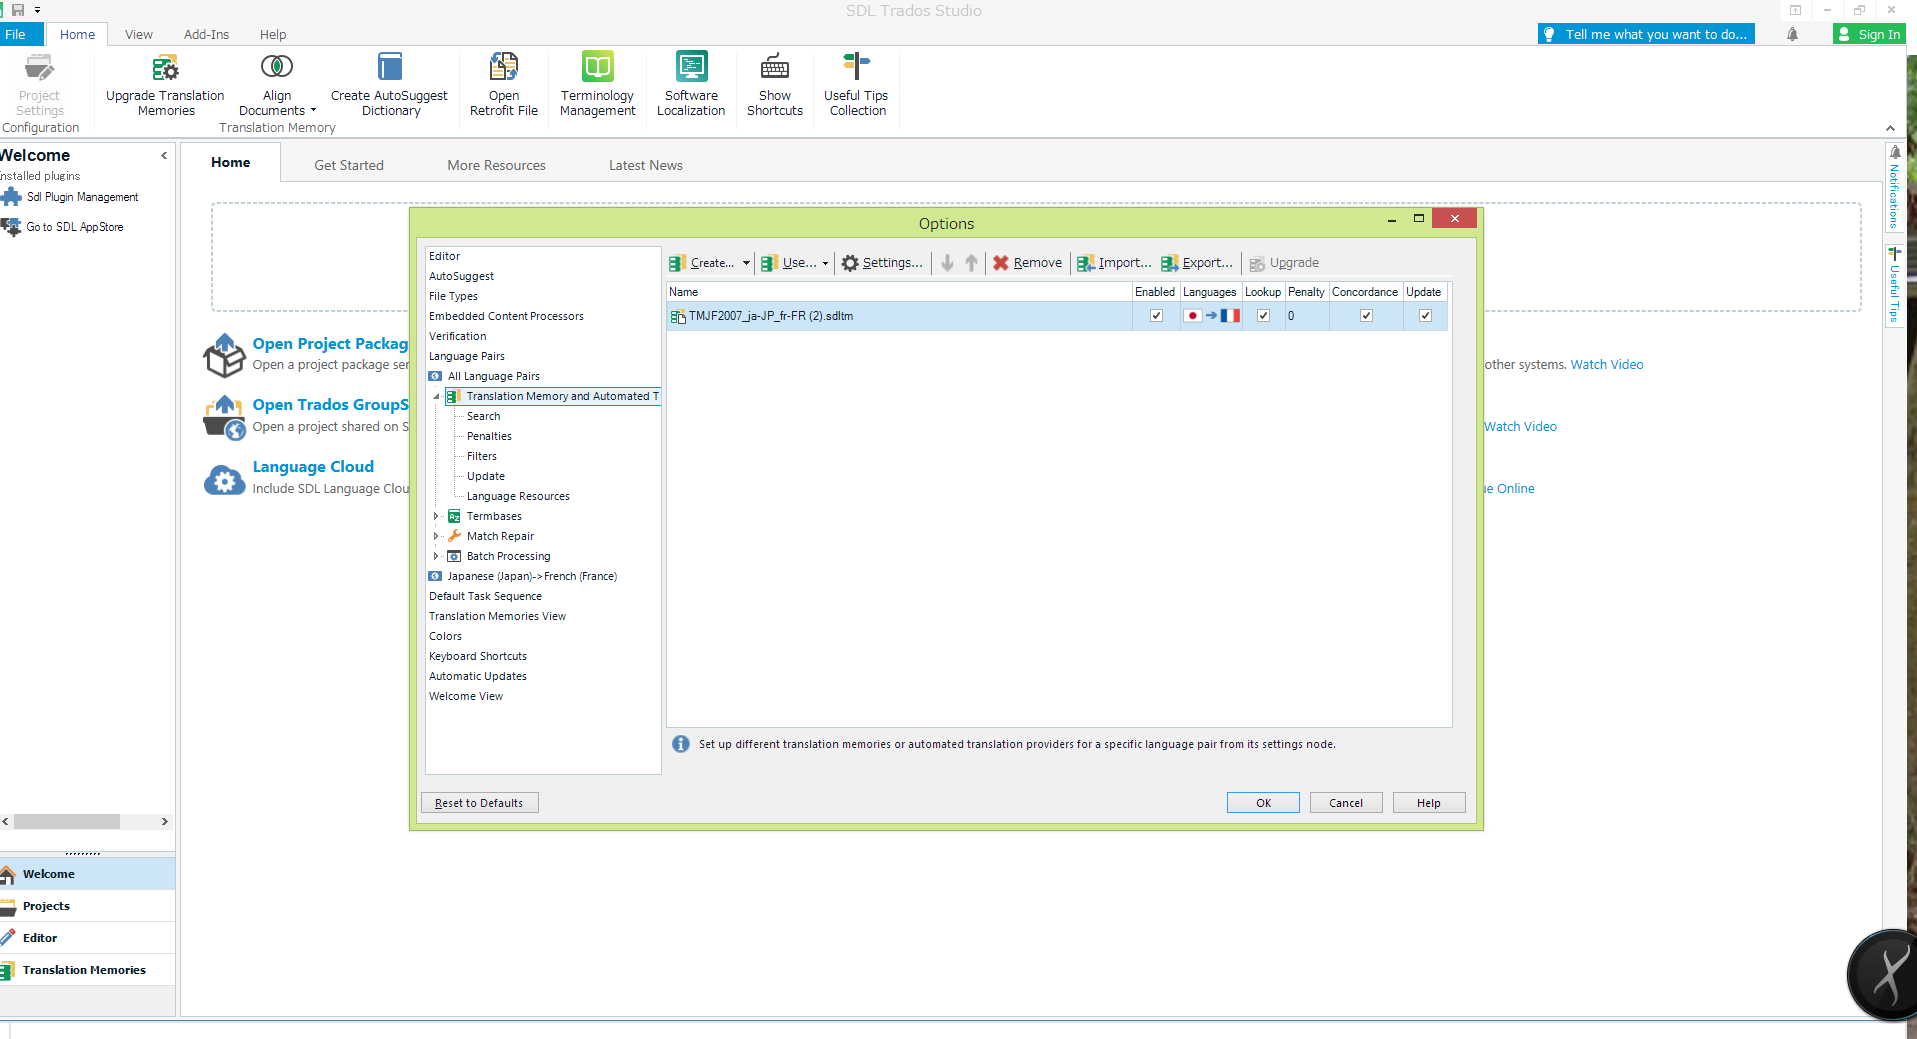Toggle Lookup checkbox for TMJF2007 memory
The width and height of the screenshot is (1917, 1039).
point(1264,316)
